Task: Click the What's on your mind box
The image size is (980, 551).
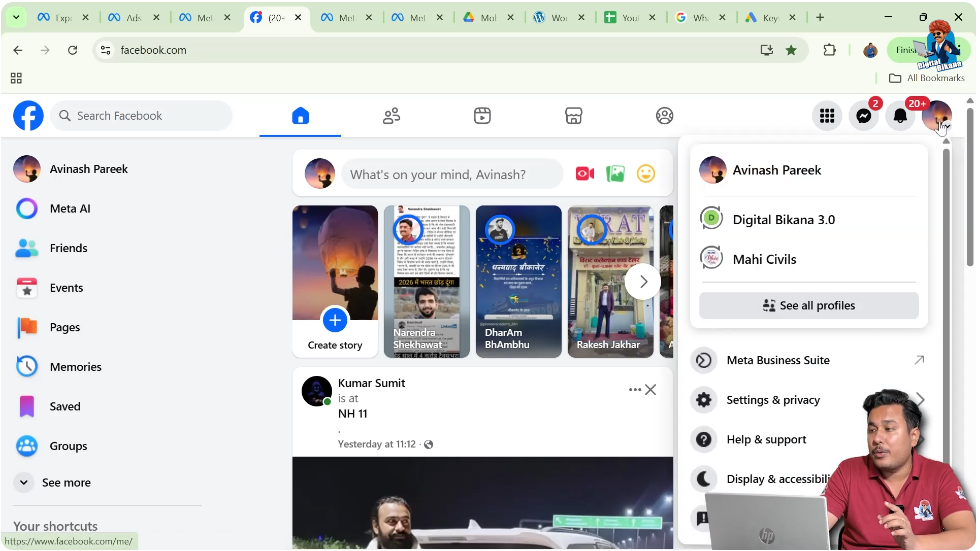Action: tap(451, 174)
